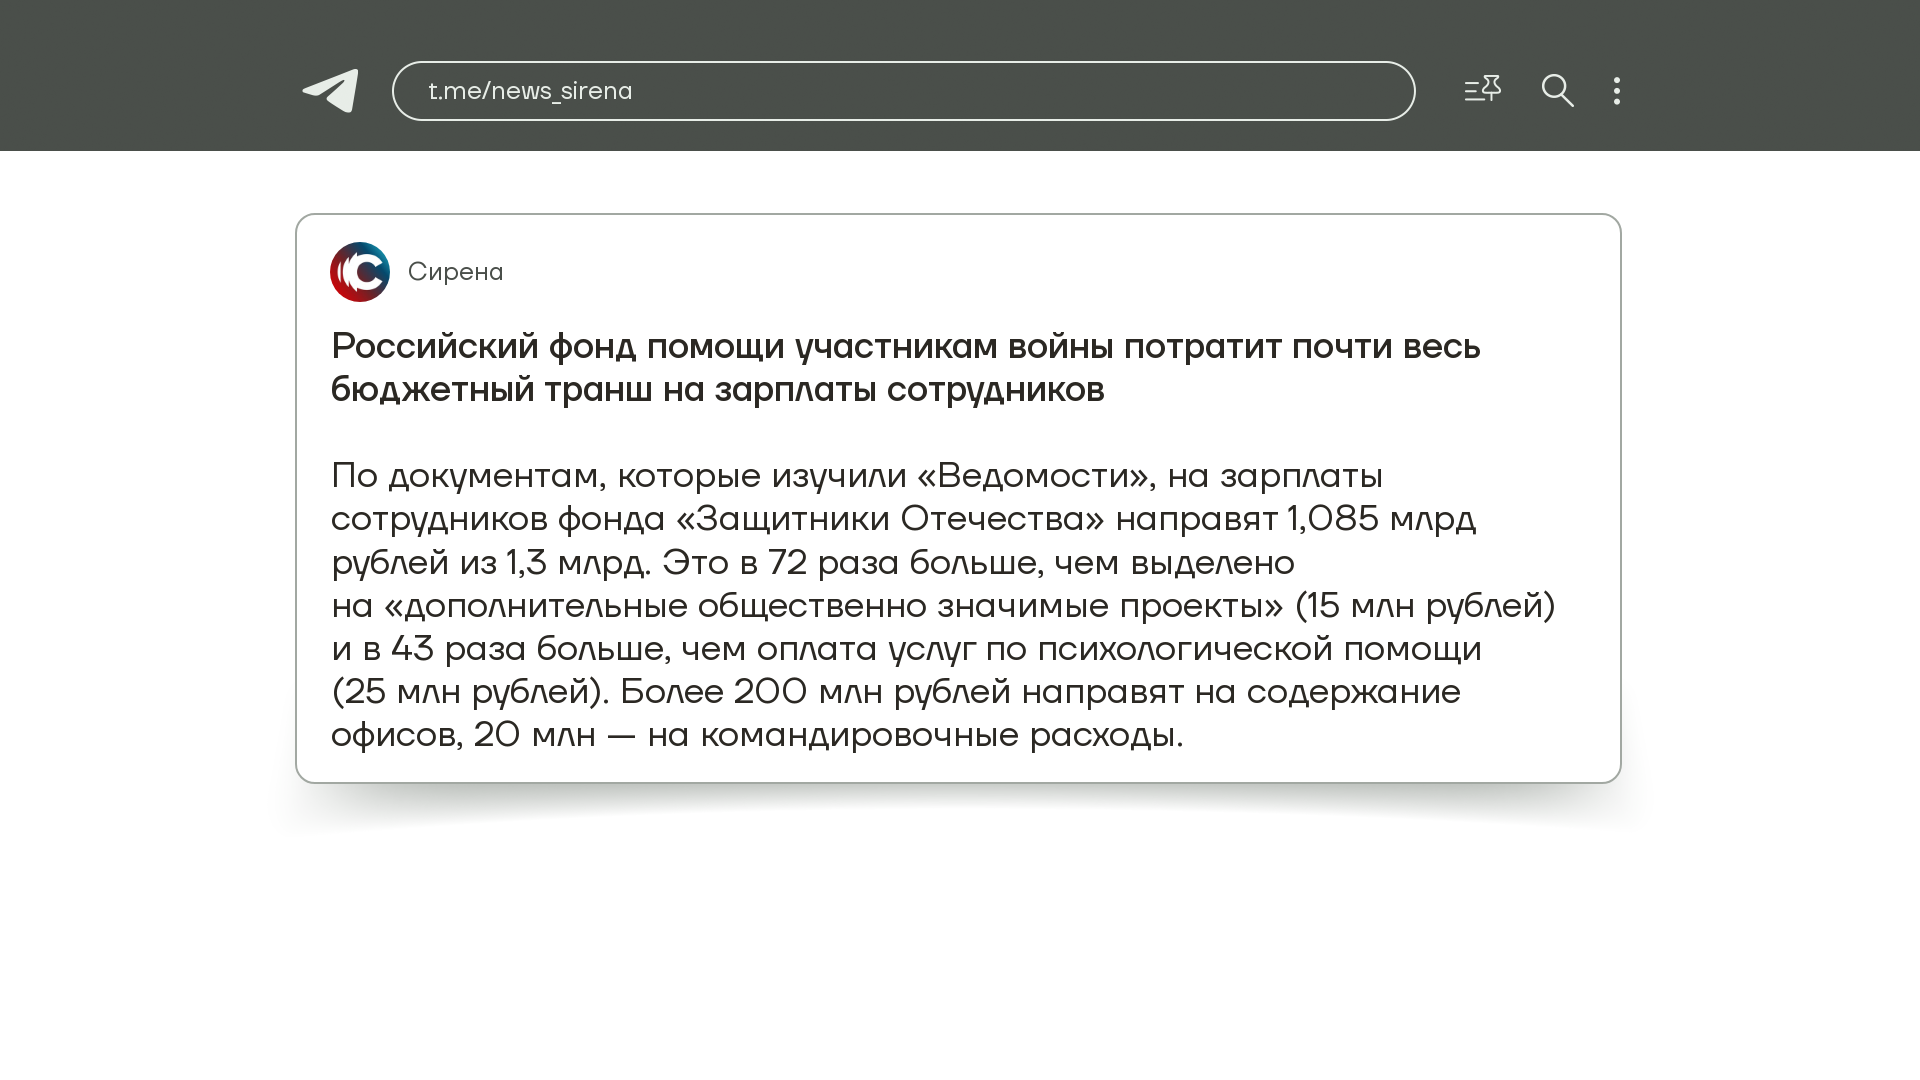Click «дополнительные общественно значимые проекты» quote
The image size is (1920, 1080).
(x=833, y=606)
